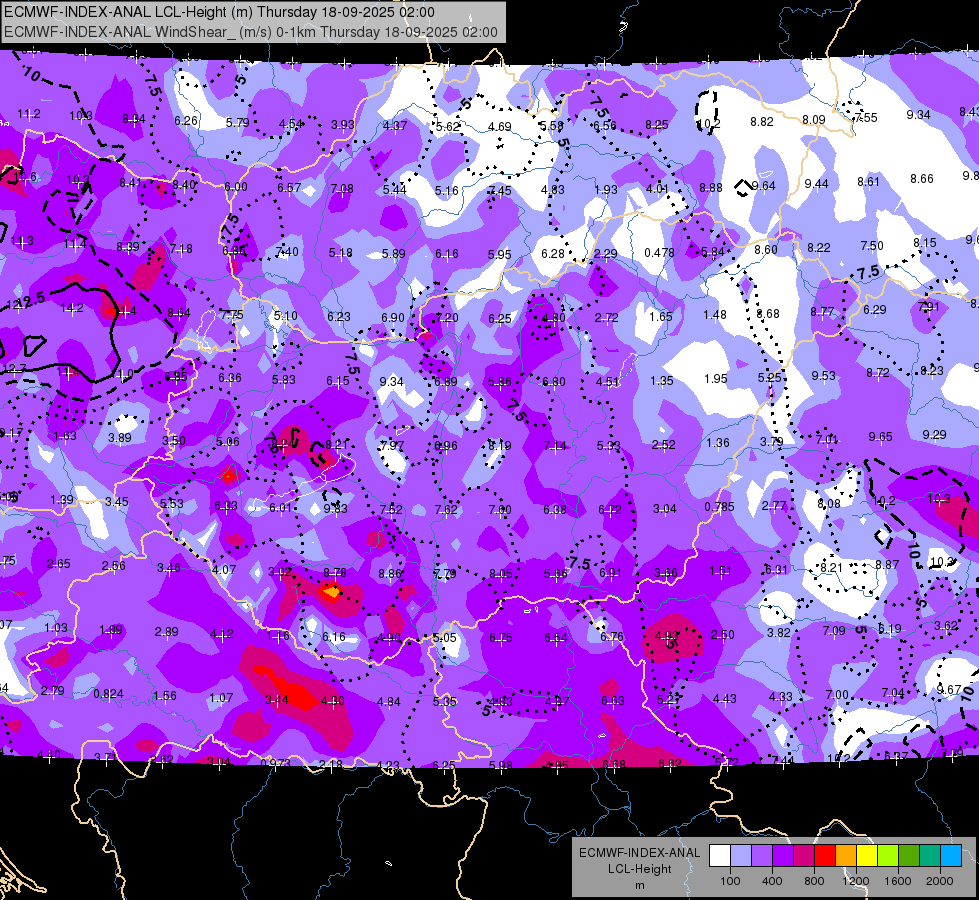This screenshot has width=979, height=900.
Task: Click the wind shear value 7.97
Action: click(392, 446)
